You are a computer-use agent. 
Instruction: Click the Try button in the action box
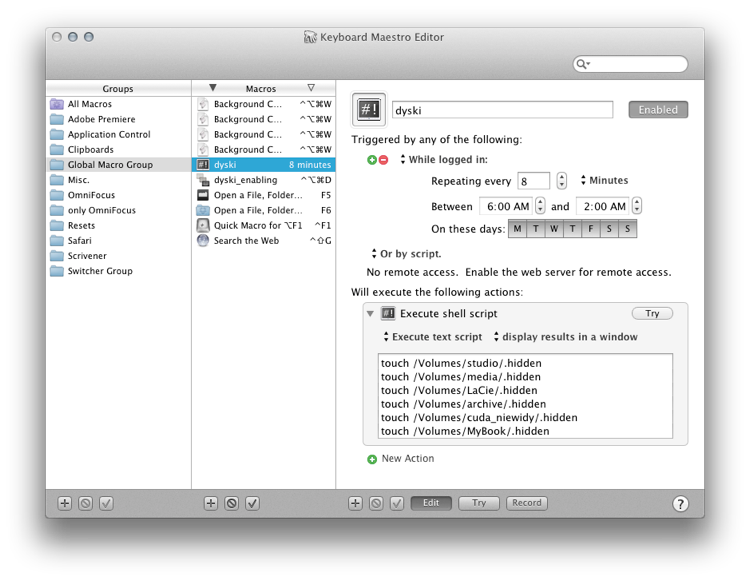click(x=652, y=313)
